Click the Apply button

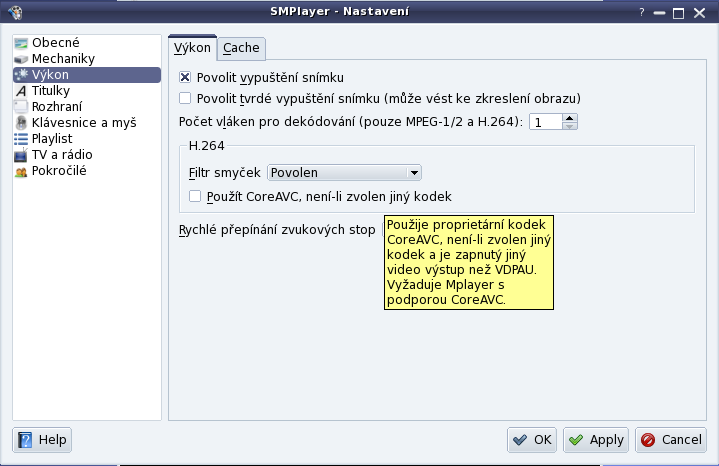pos(596,440)
